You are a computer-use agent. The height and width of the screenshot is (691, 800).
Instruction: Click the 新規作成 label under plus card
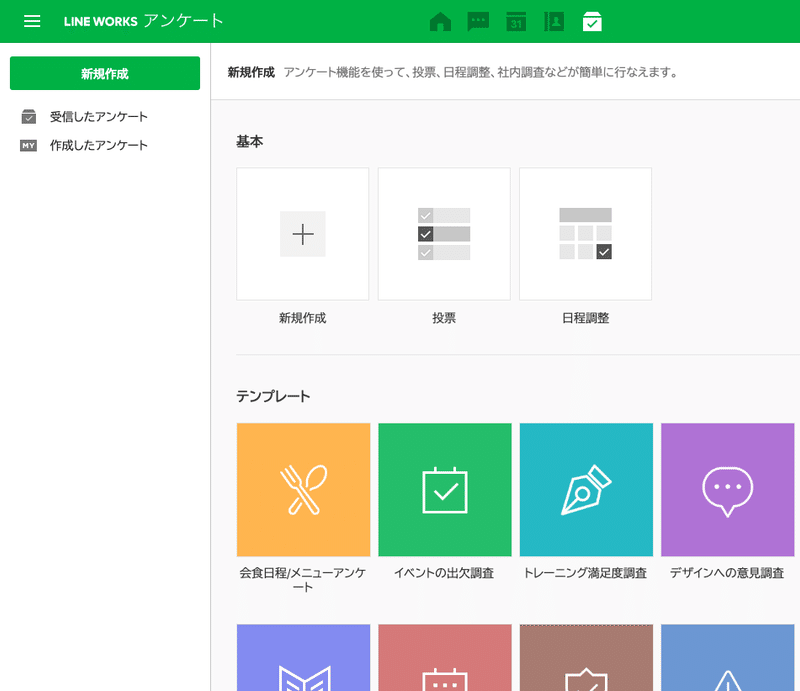pos(303,318)
